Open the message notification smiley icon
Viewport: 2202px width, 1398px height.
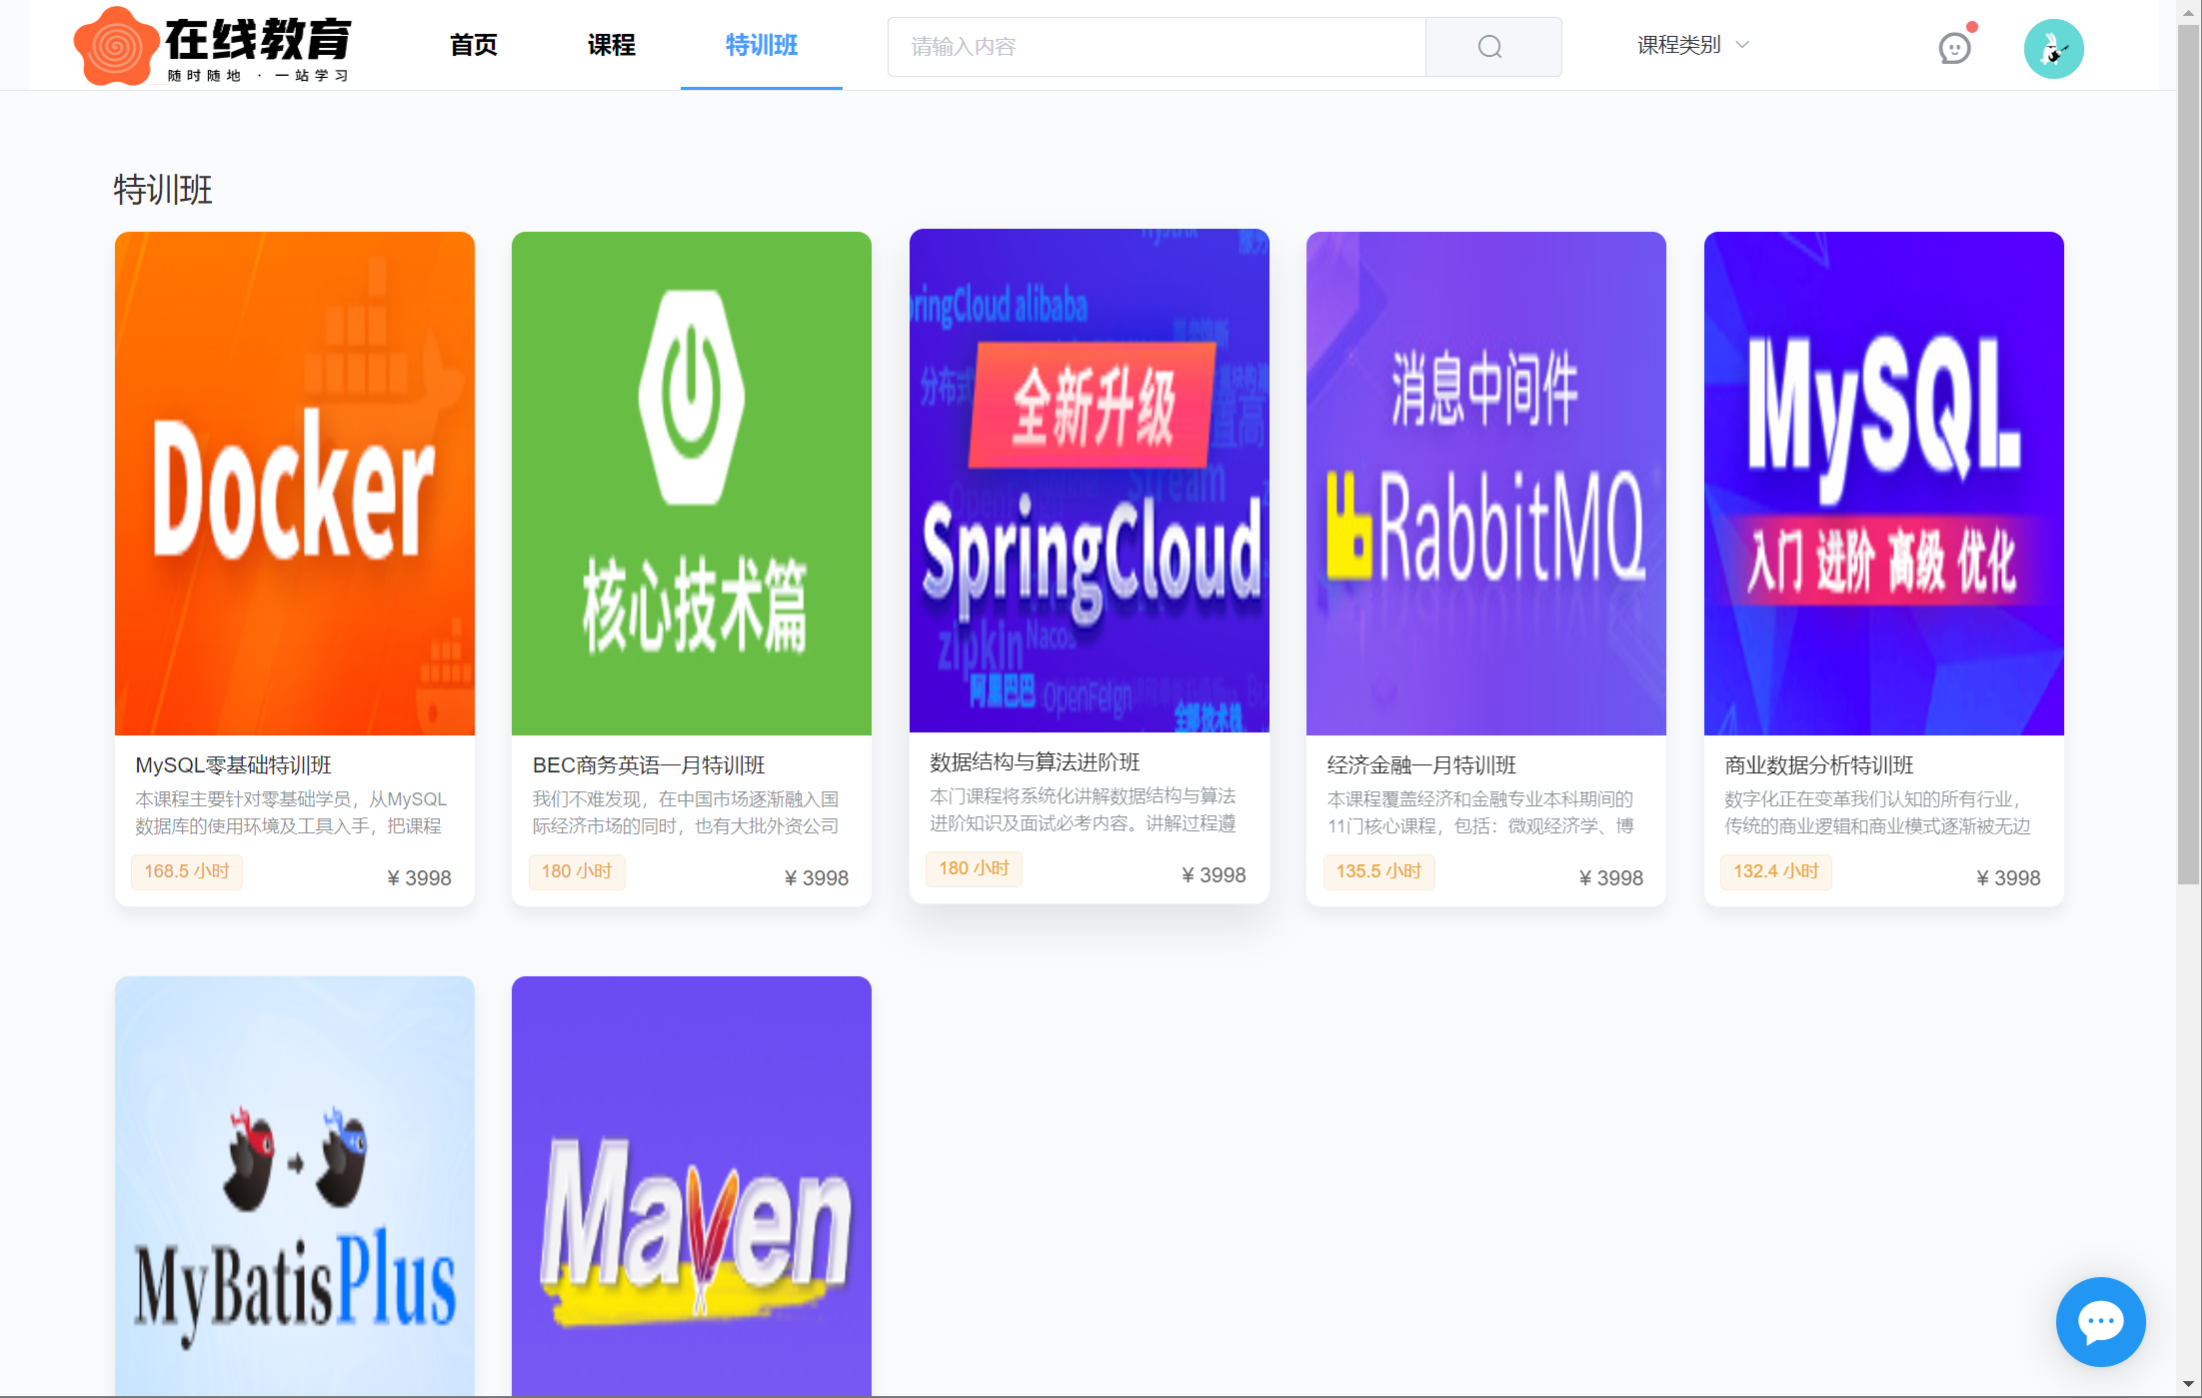click(1954, 47)
